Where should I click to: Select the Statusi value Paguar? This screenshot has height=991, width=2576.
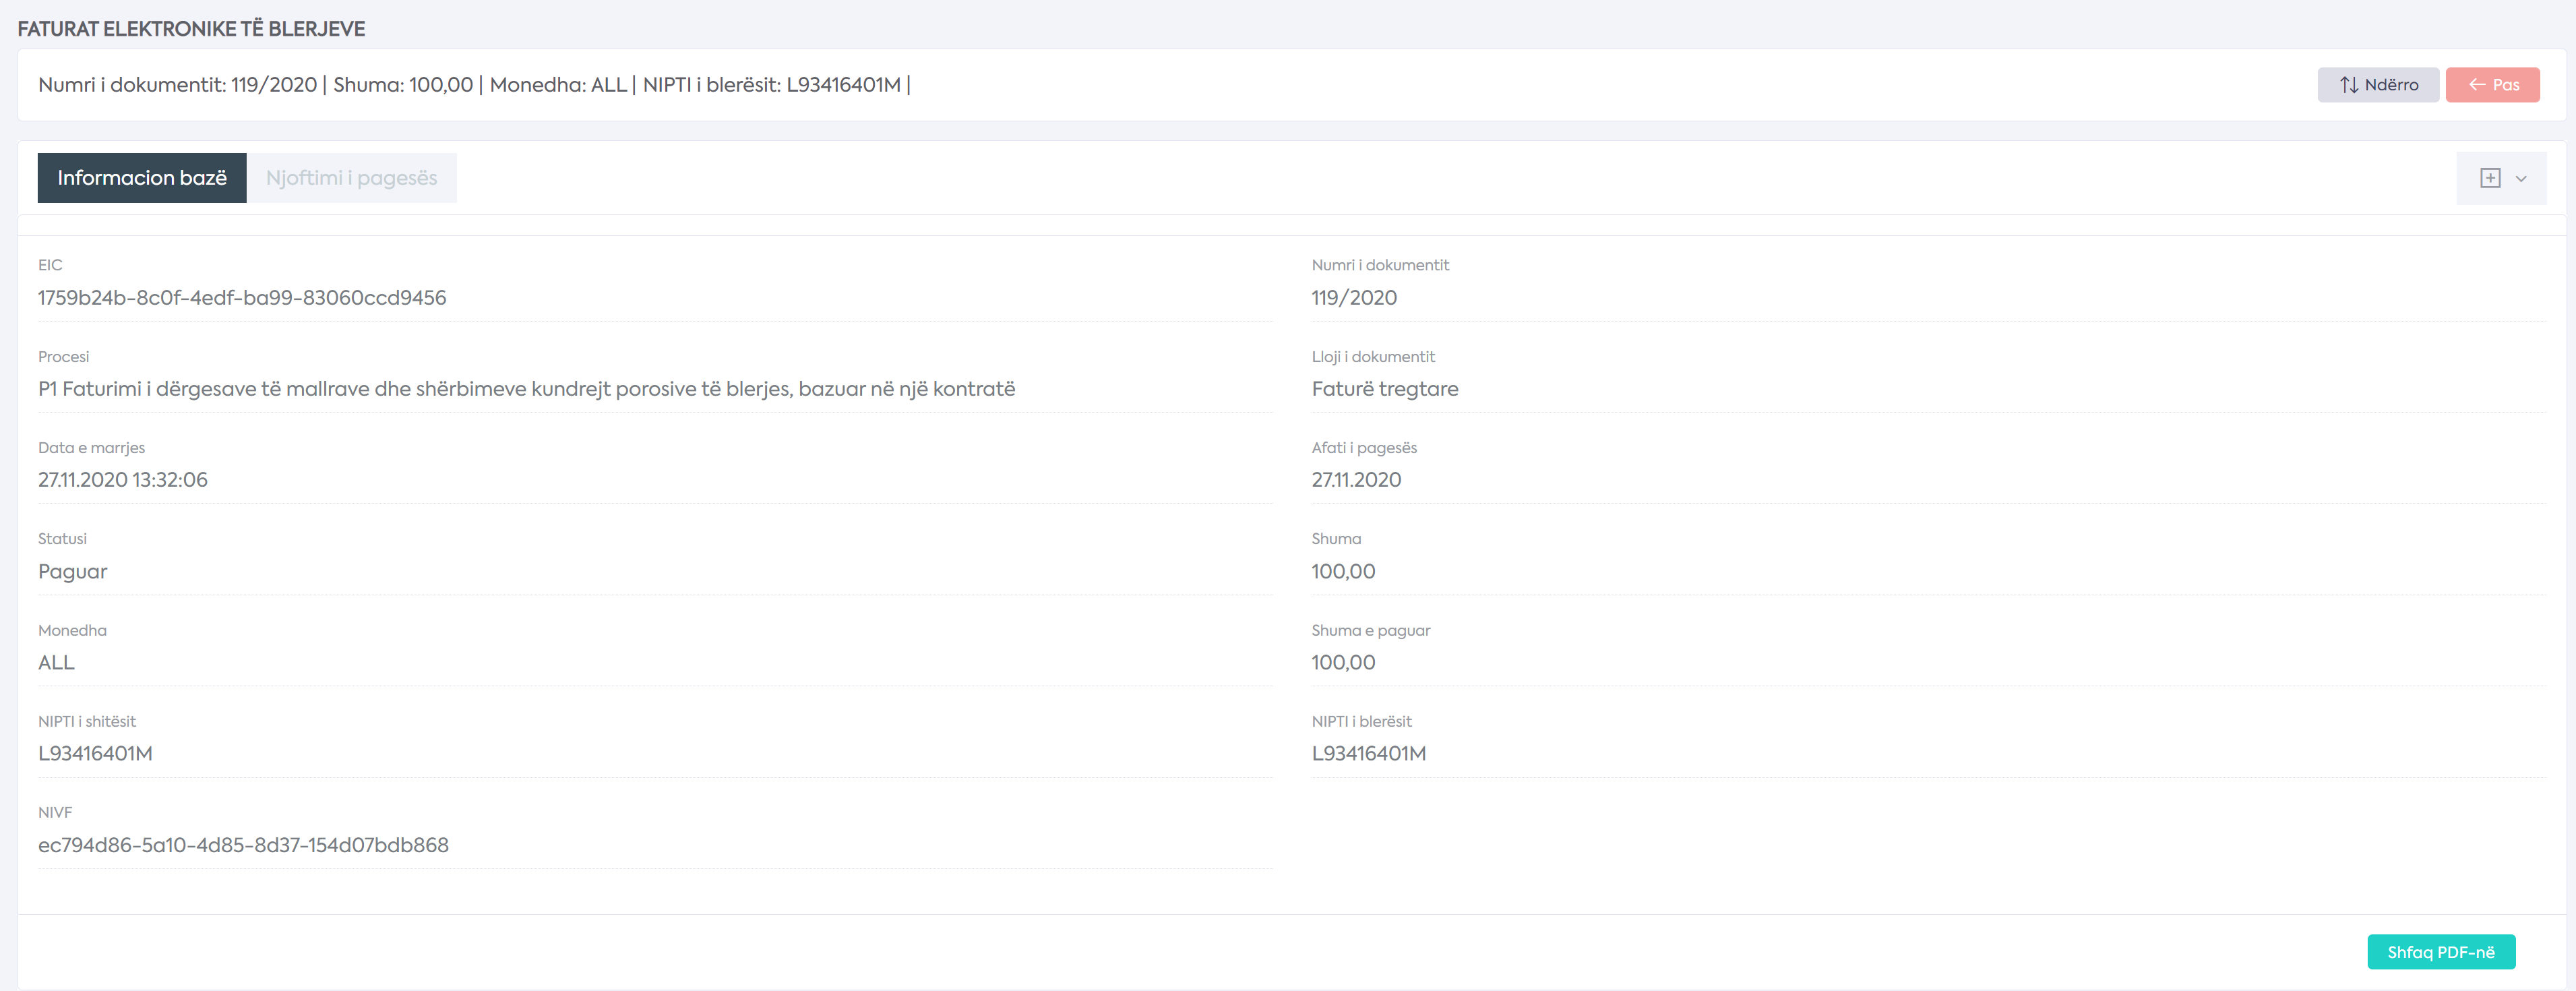point(72,572)
